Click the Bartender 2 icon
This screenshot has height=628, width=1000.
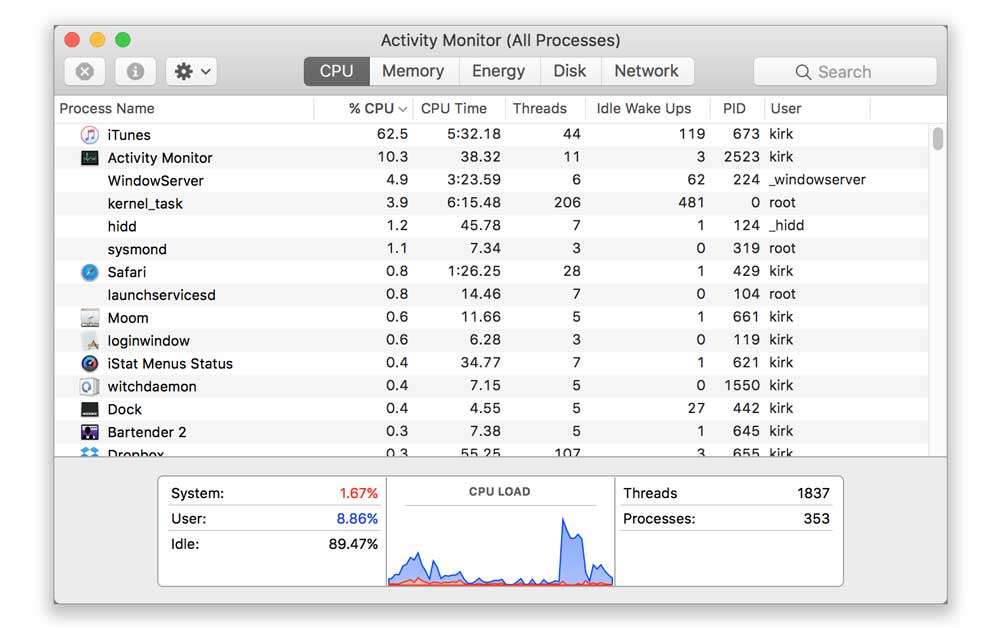(89, 432)
